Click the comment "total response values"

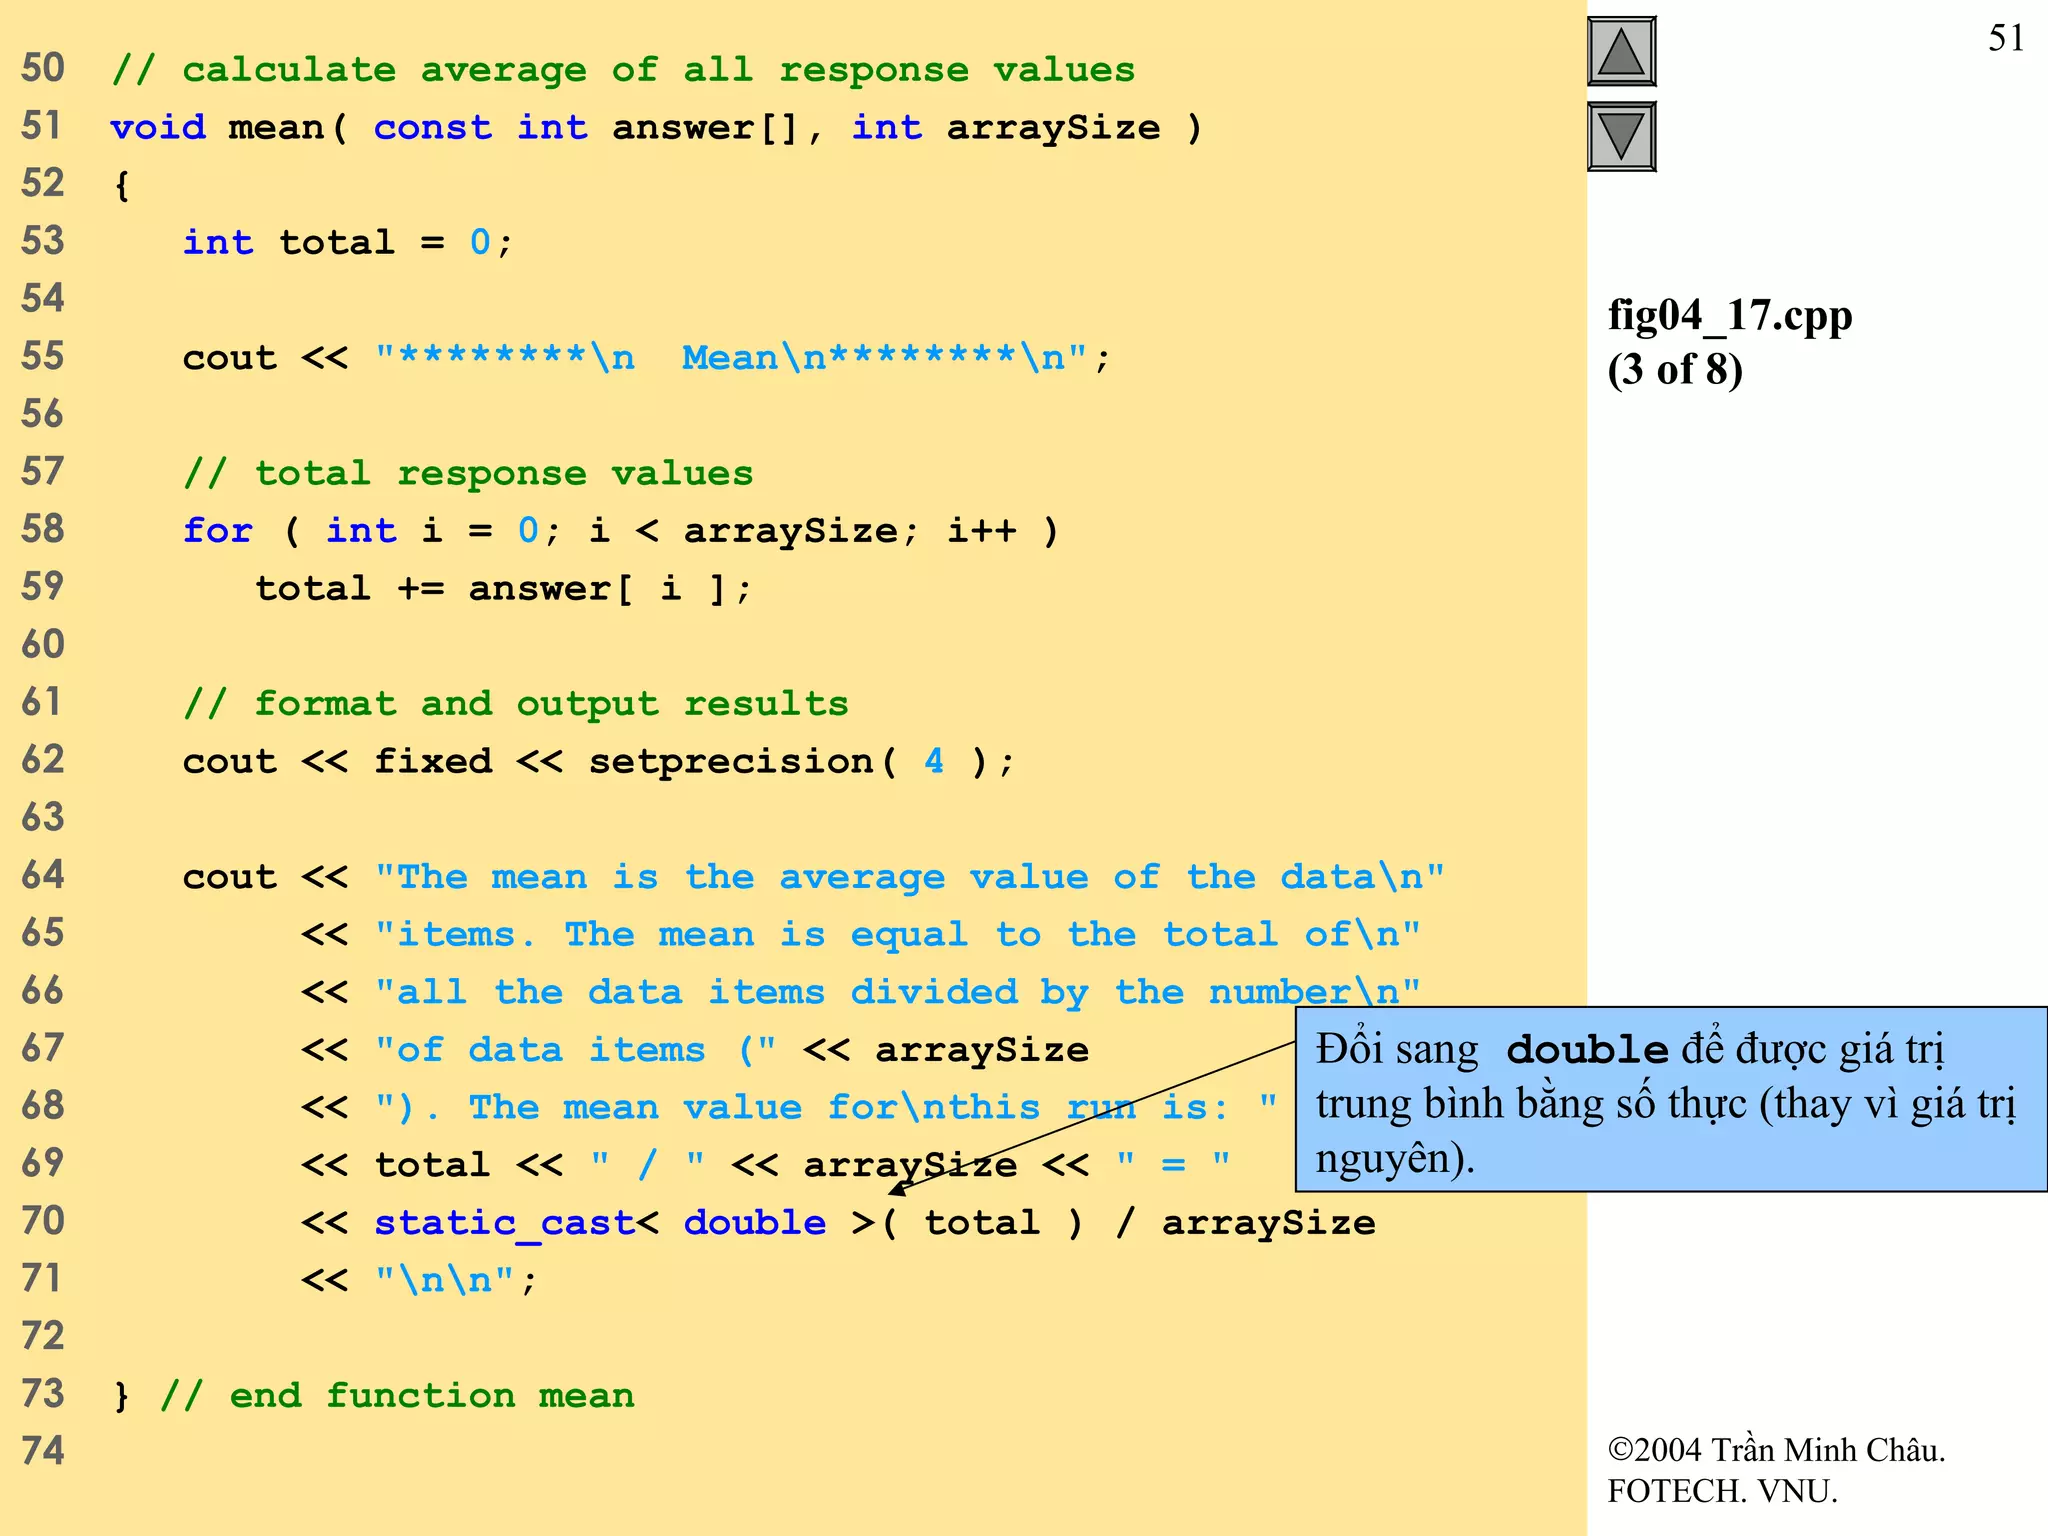pos(468,473)
